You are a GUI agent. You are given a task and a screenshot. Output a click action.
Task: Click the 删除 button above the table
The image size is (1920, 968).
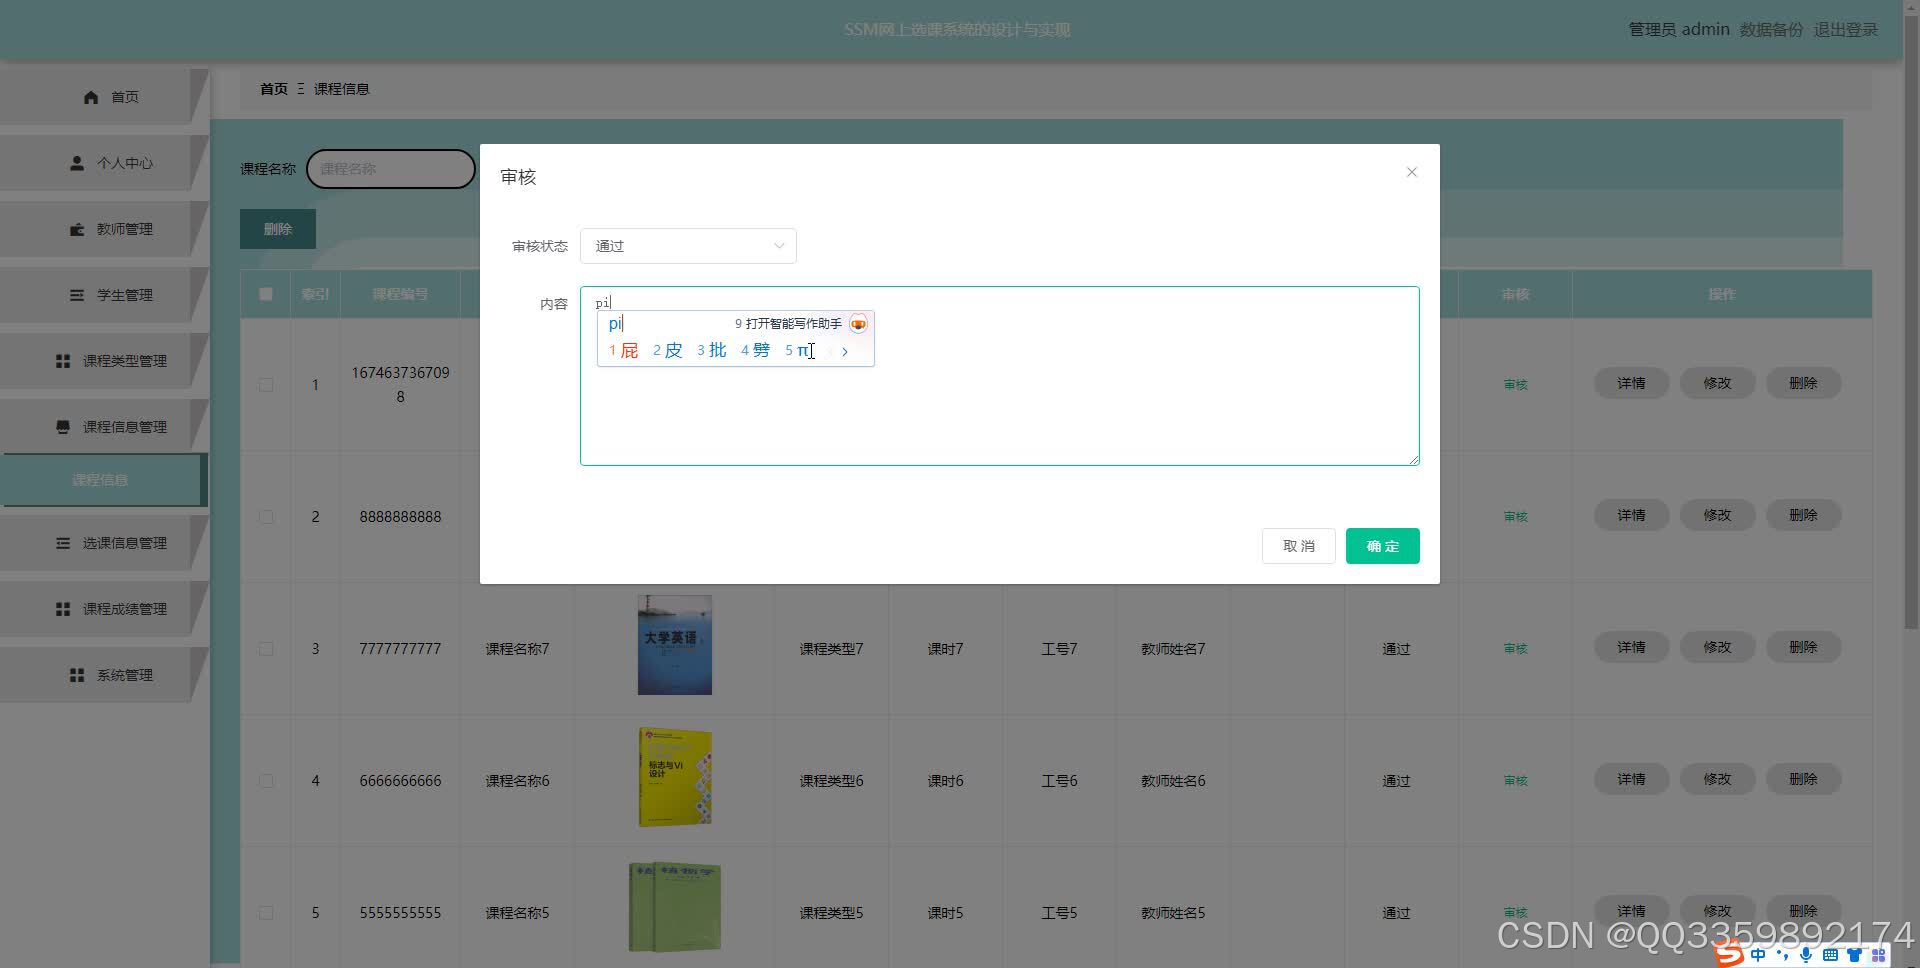point(278,229)
